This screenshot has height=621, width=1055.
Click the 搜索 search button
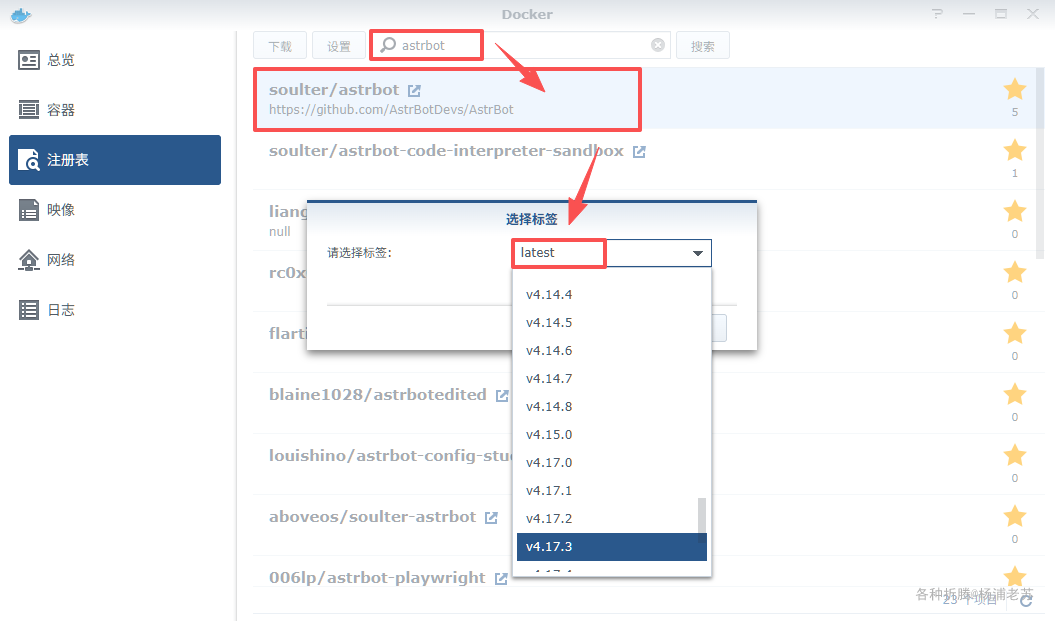pos(702,46)
